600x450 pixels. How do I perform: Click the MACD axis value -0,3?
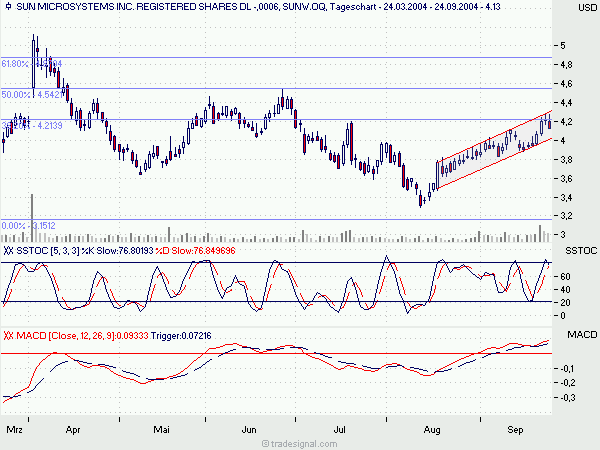tap(568, 398)
